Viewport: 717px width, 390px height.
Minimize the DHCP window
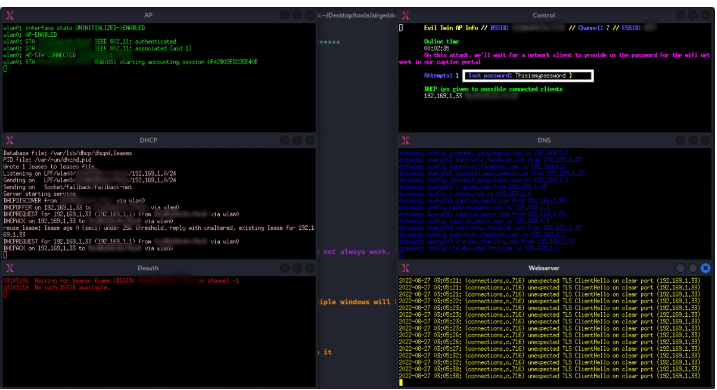coord(284,140)
